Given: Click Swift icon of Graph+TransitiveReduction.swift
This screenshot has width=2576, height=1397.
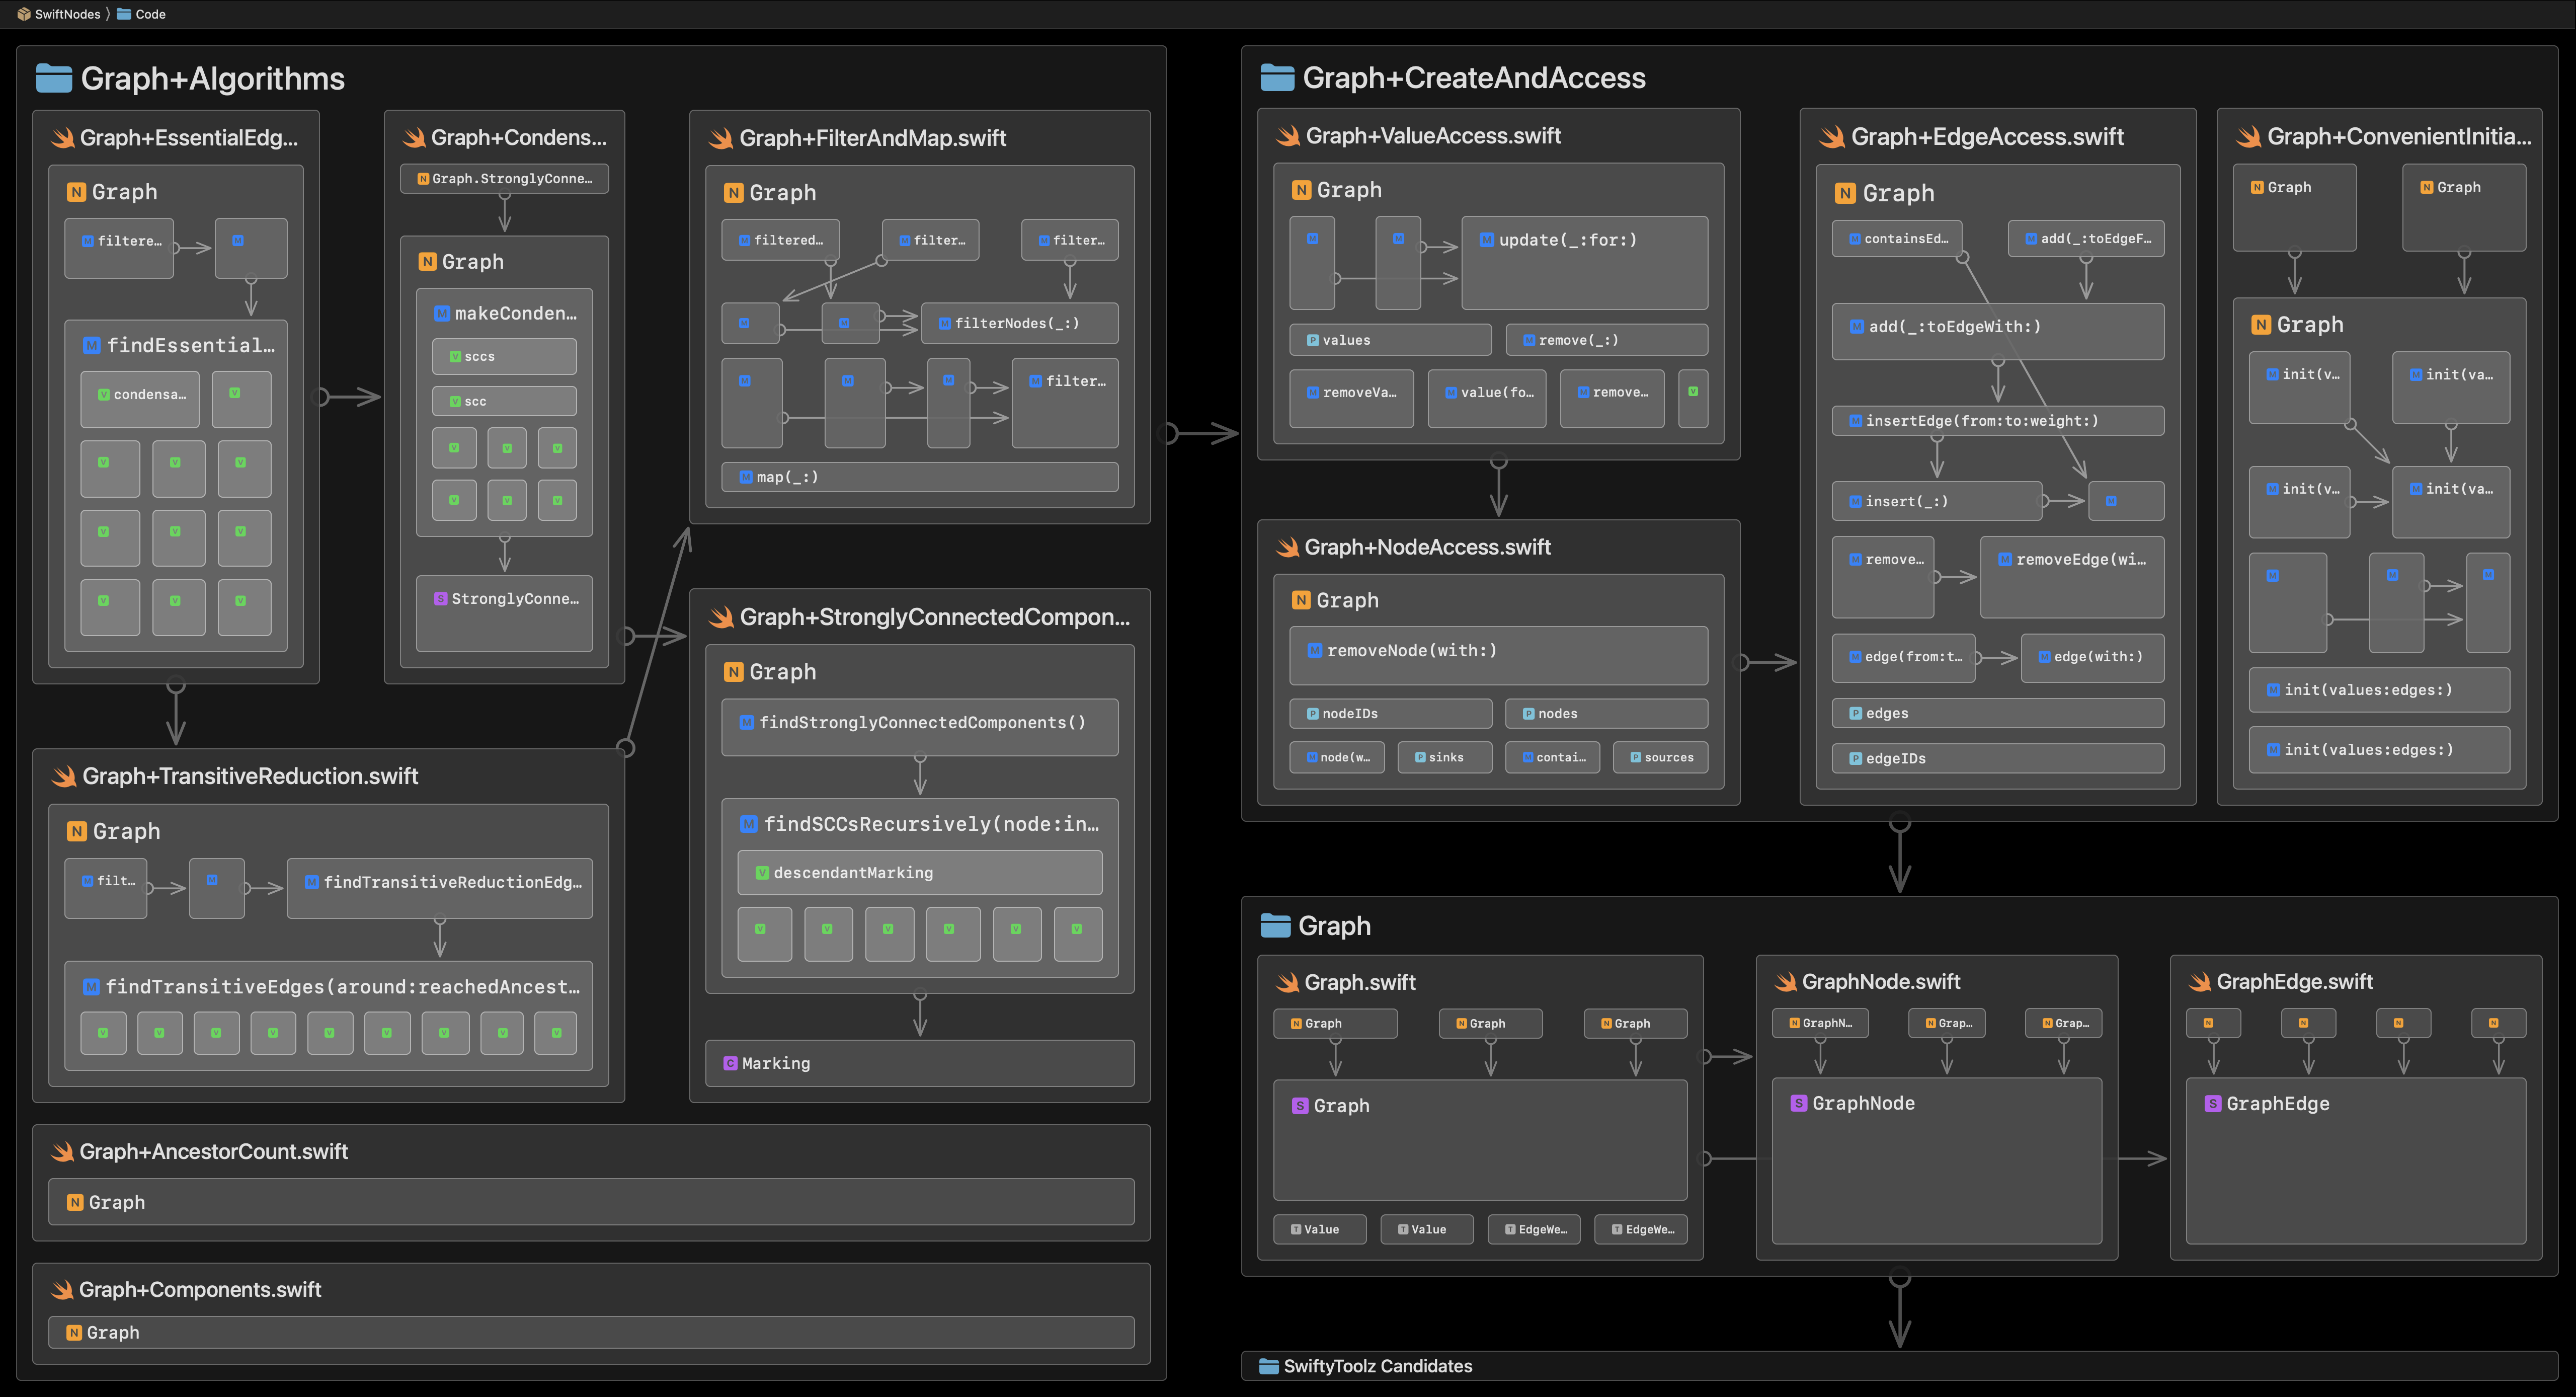Looking at the screenshot, I should pos(64,776).
